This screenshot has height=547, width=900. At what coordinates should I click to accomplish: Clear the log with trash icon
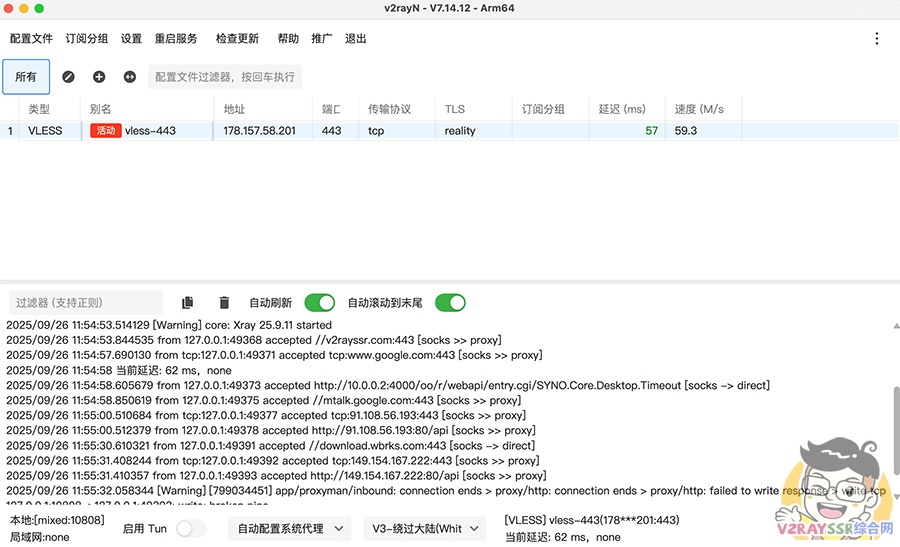[x=224, y=303]
